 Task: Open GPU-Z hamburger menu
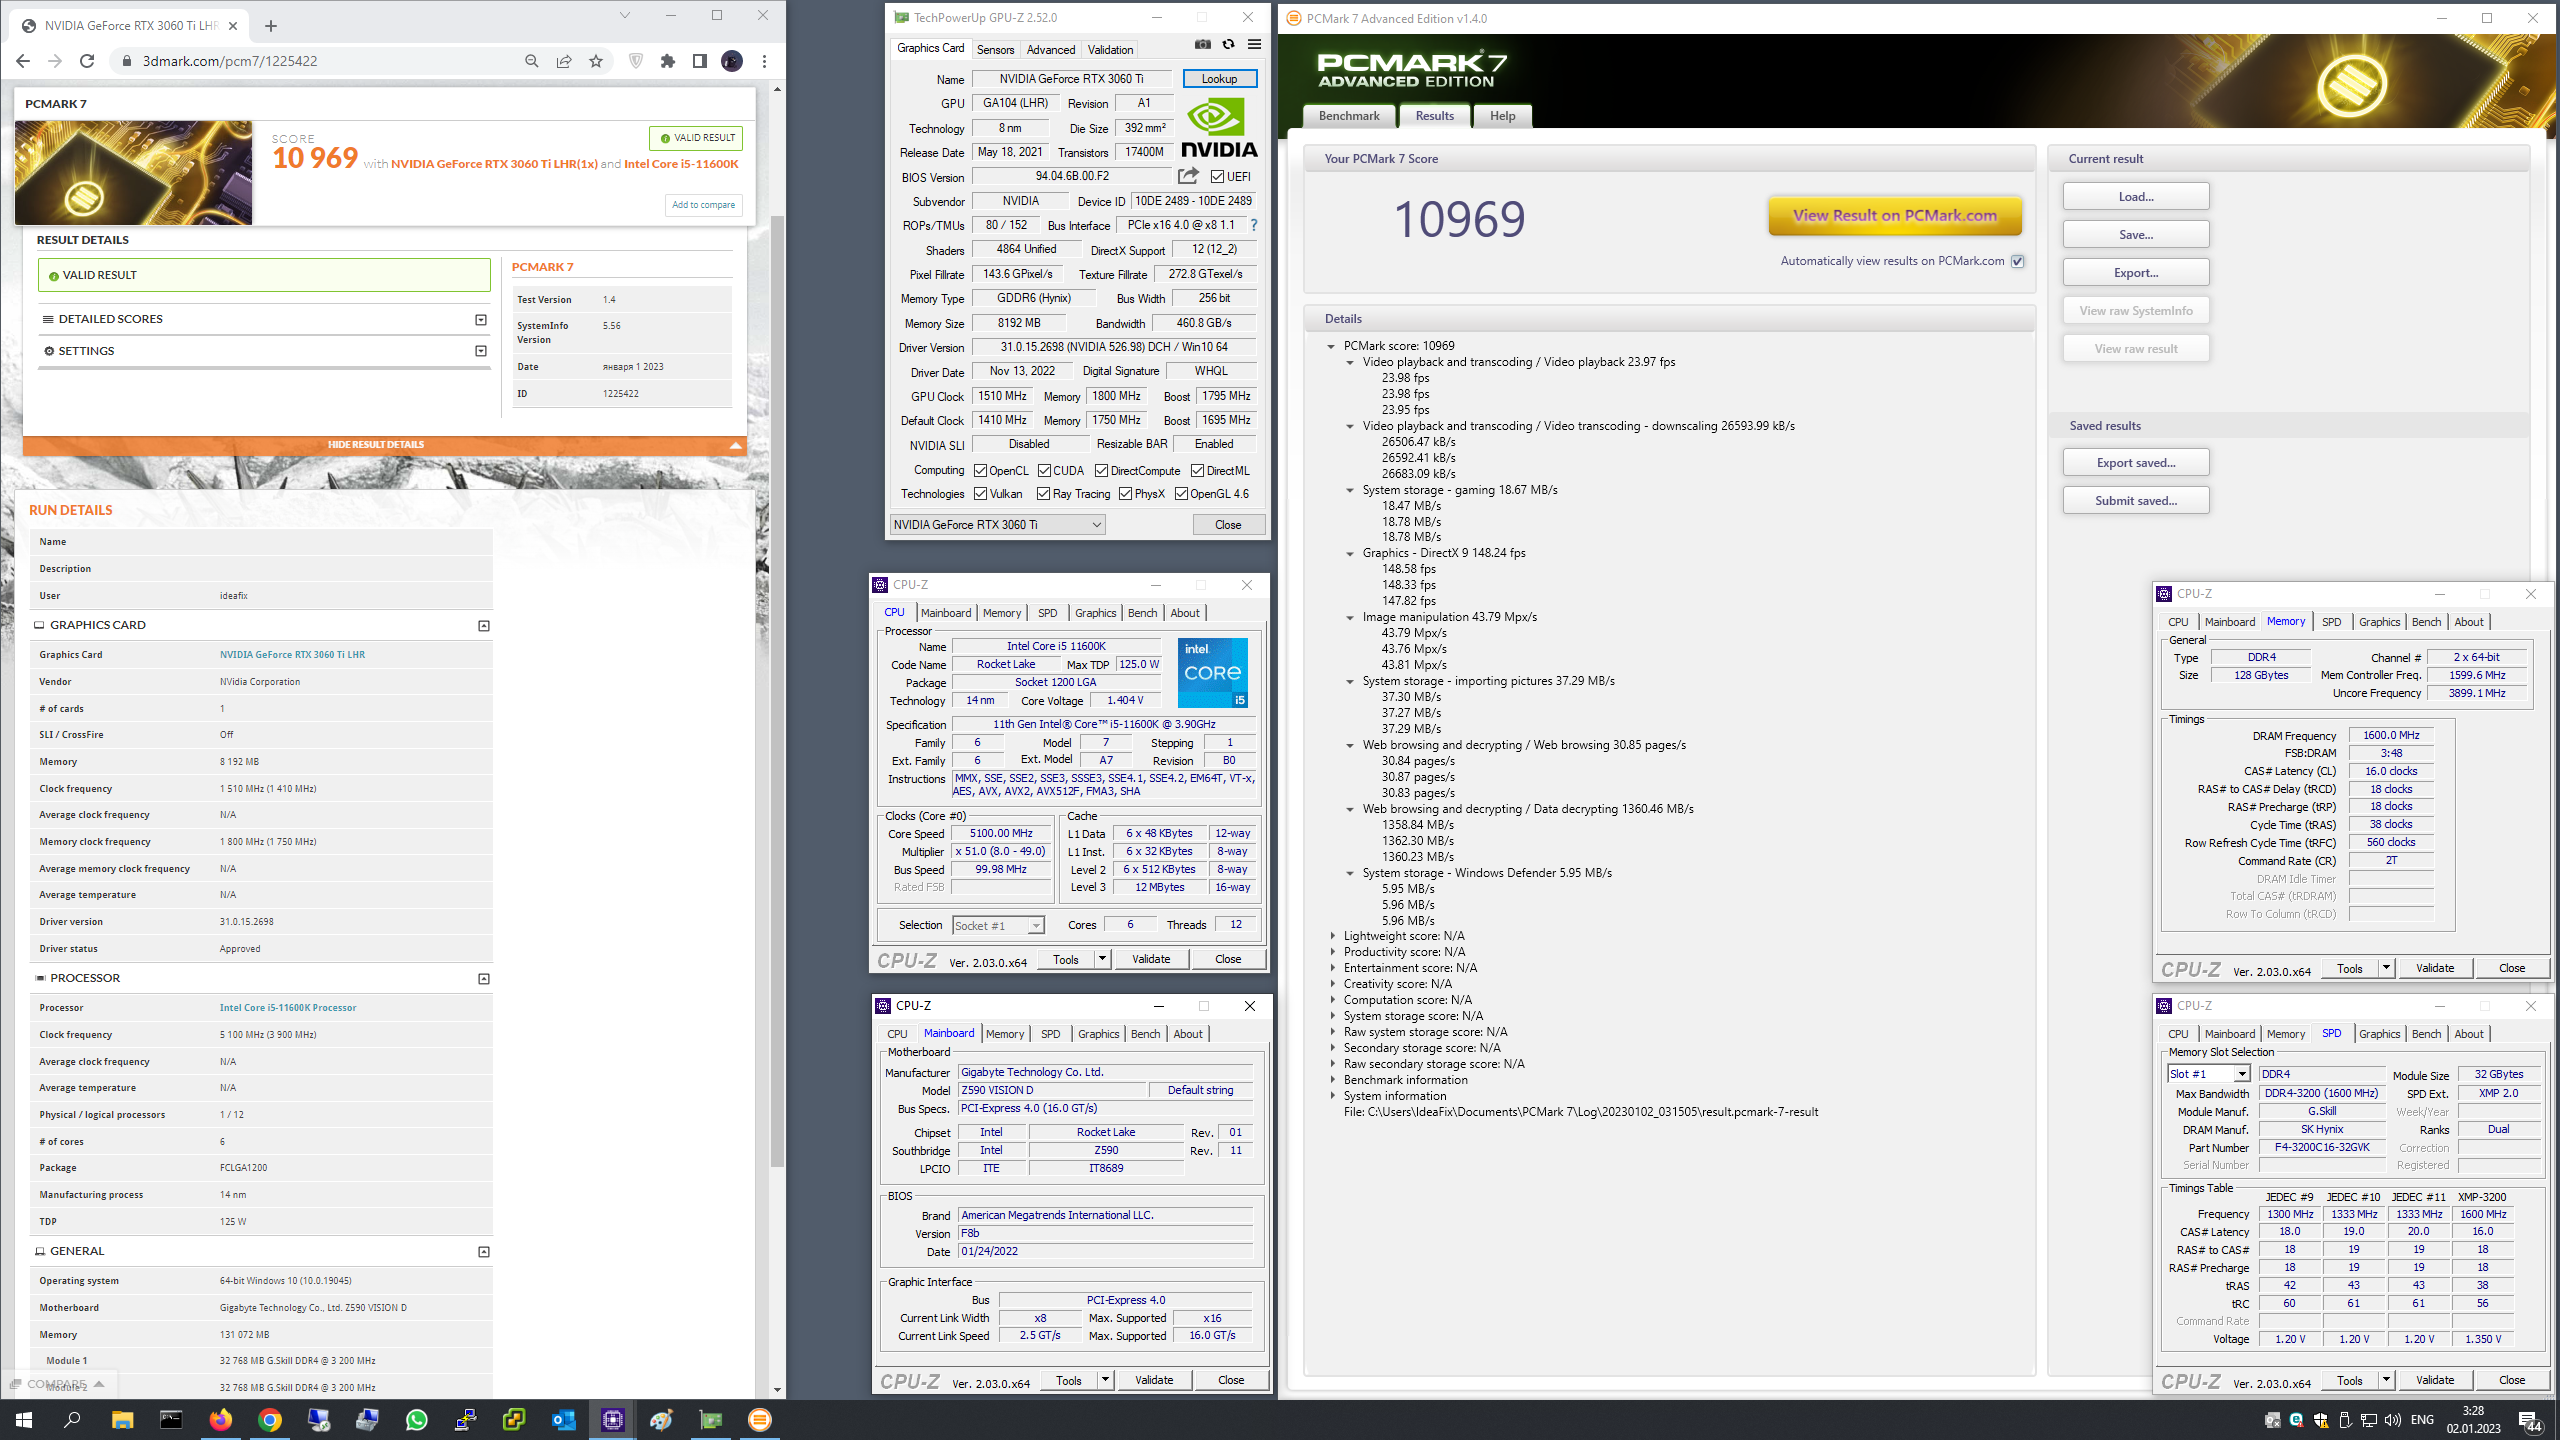click(1254, 45)
